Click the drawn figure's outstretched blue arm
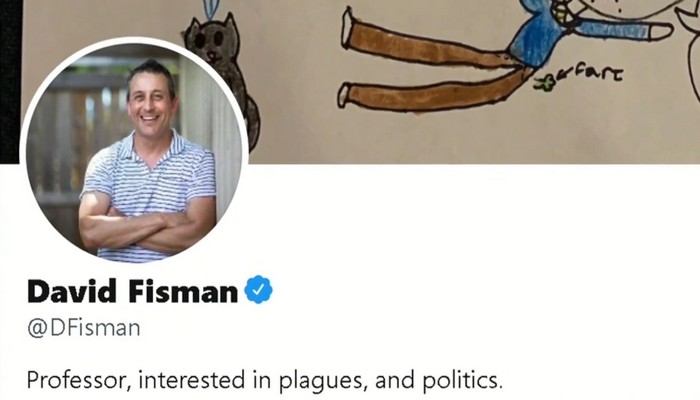This screenshot has width=700, height=400. click(623, 30)
